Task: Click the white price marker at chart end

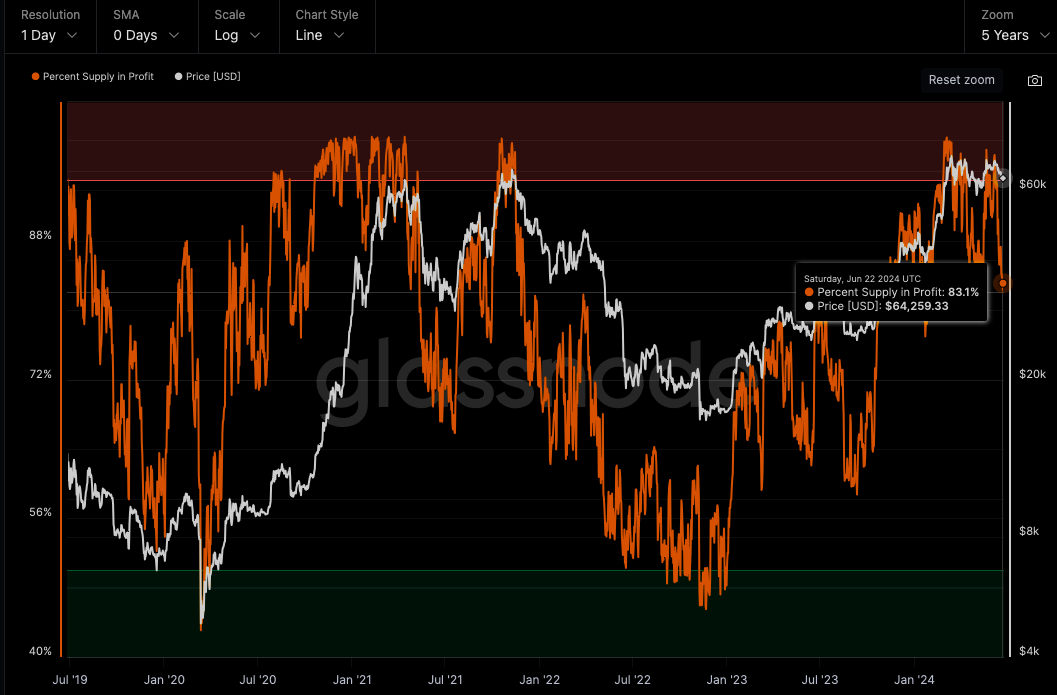Action: [x=1002, y=178]
